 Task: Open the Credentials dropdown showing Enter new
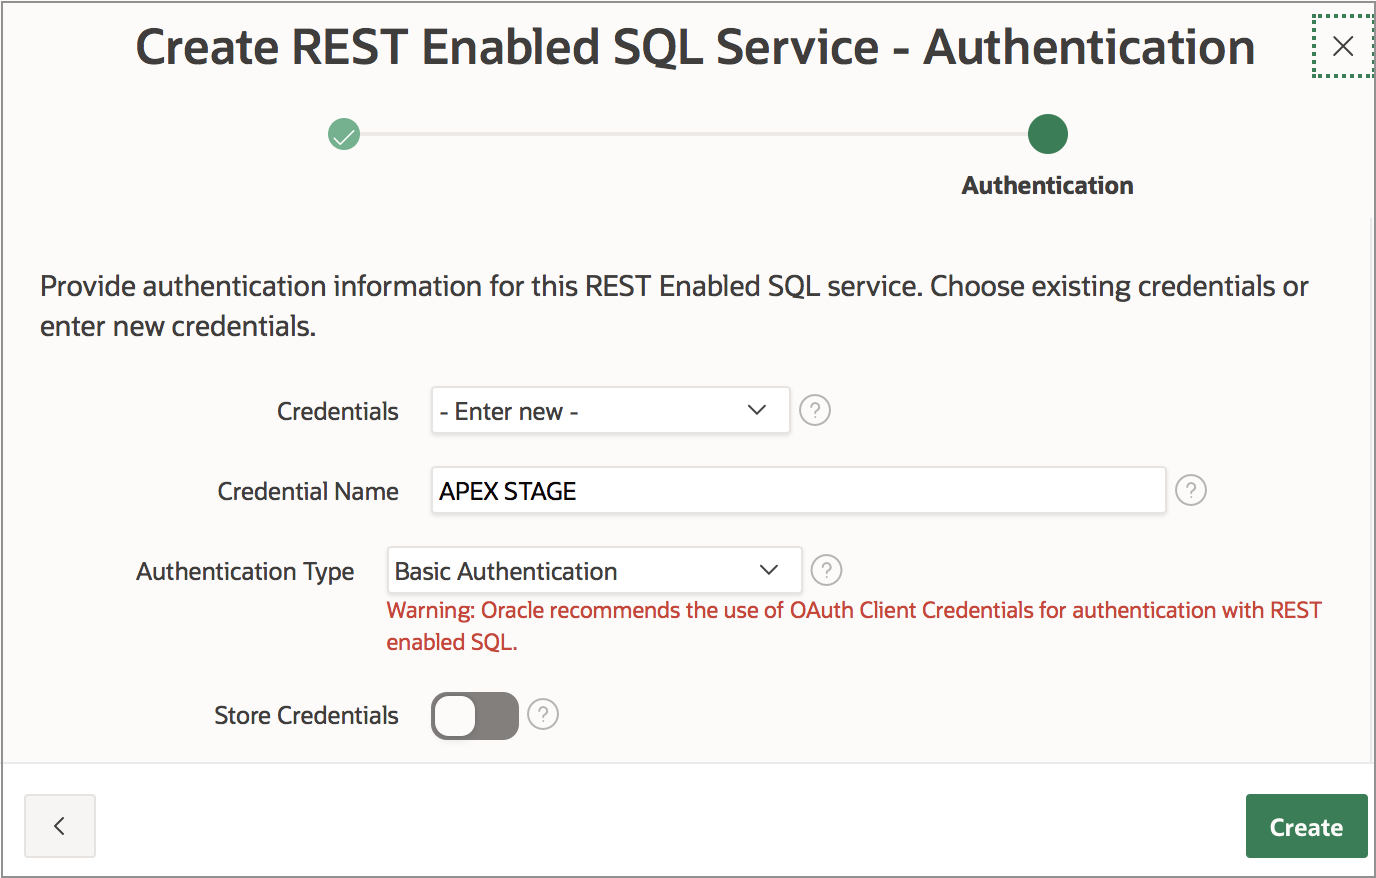click(x=610, y=410)
